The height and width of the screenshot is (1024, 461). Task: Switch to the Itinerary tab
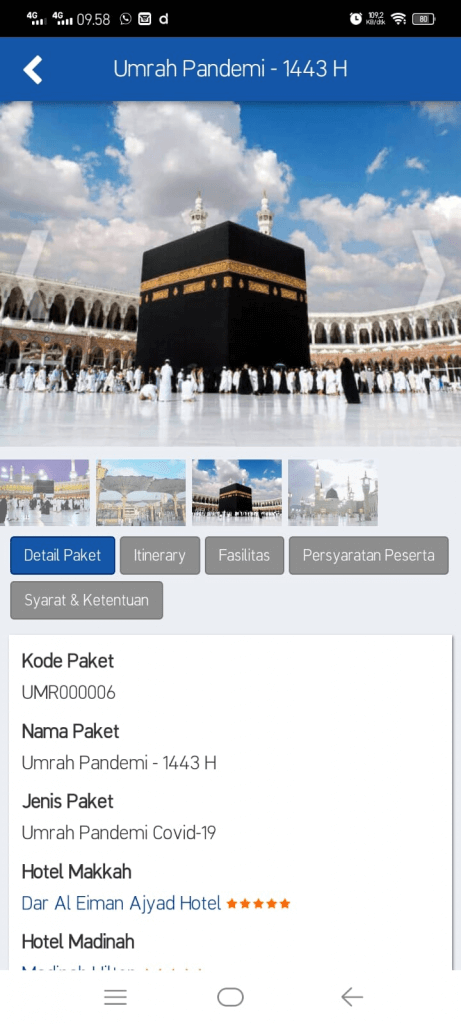click(160, 556)
